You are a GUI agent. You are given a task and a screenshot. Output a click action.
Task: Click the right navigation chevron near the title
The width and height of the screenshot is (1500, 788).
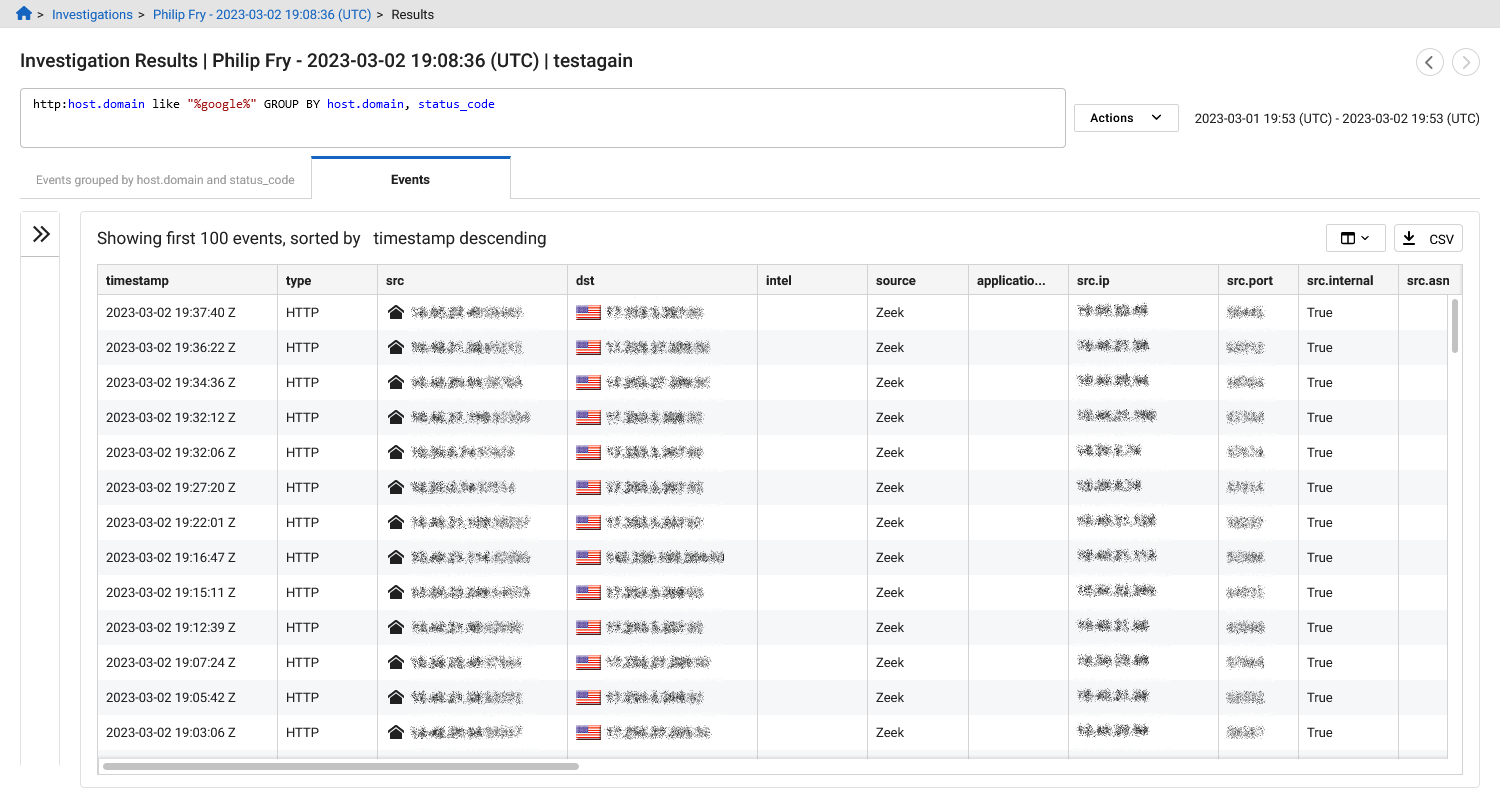(1466, 62)
